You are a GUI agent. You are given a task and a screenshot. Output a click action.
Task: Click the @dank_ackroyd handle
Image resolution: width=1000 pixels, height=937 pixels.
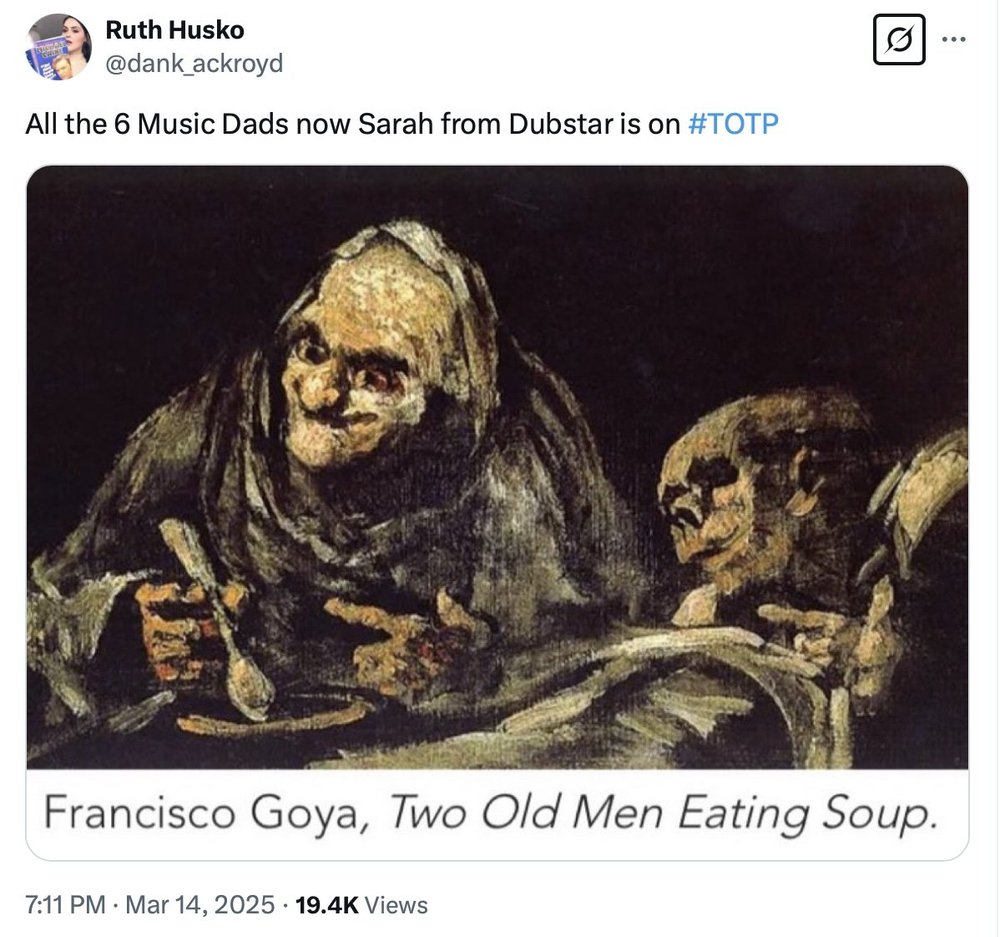(194, 63)
